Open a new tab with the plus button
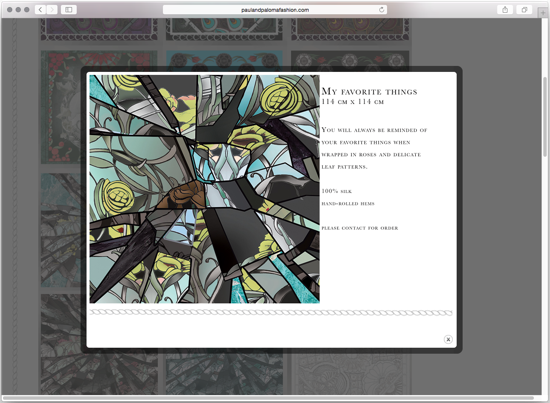550x403 pixels. [x=543, y=12]
